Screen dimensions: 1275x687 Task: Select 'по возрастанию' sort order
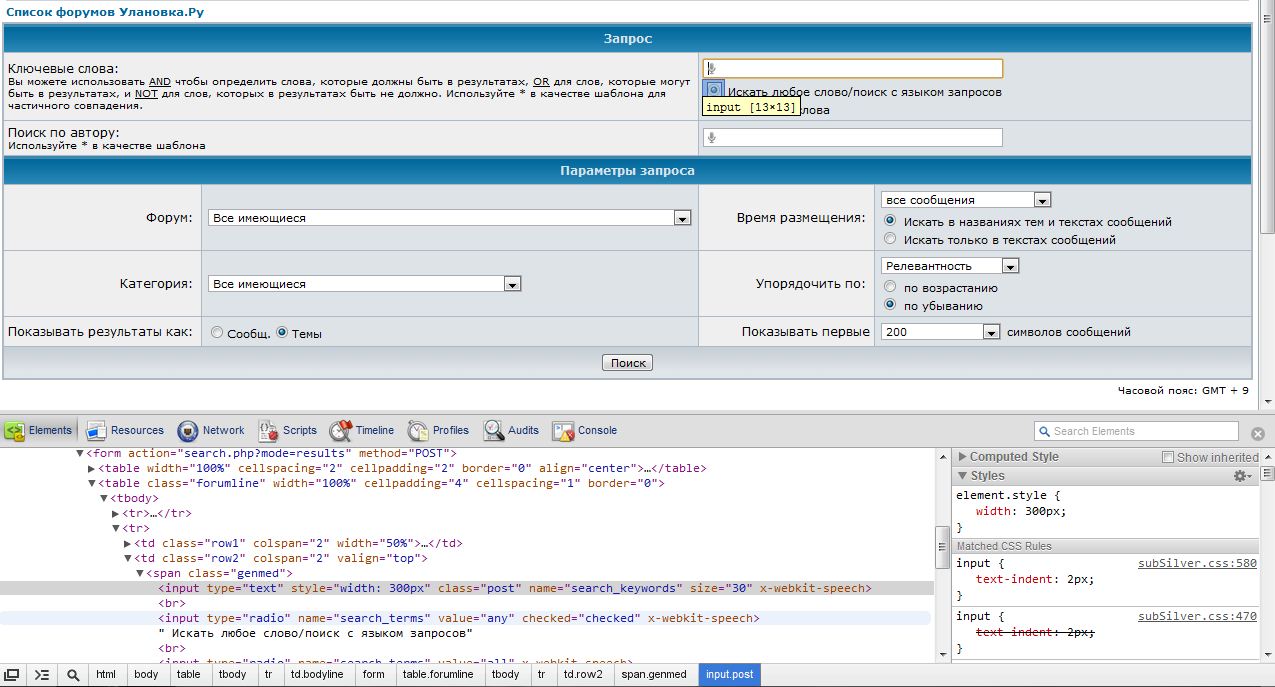pos(890,288)
